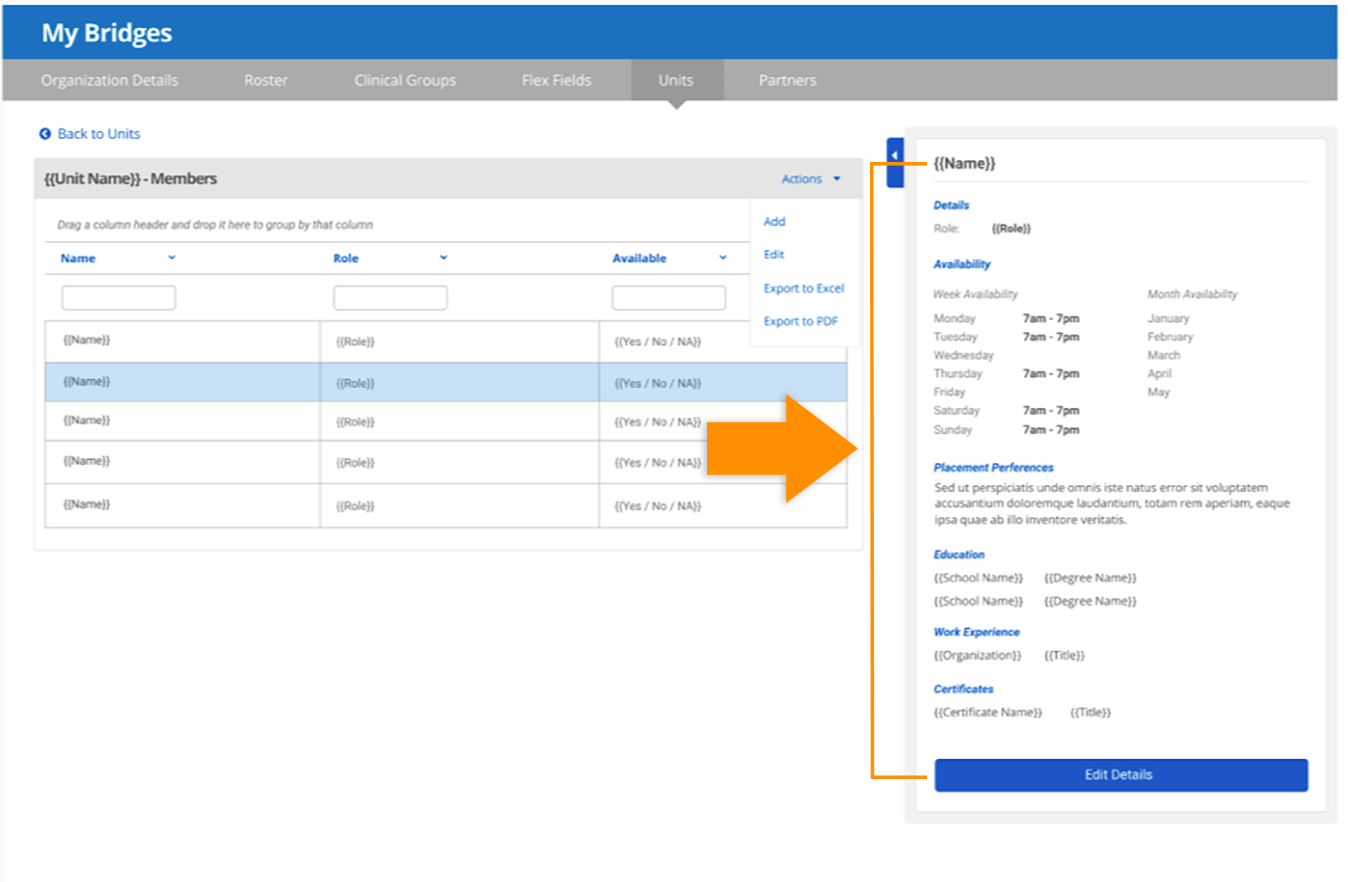Click Monday in Week Availability
This screenshot has height=882, width=1348.
955,318
